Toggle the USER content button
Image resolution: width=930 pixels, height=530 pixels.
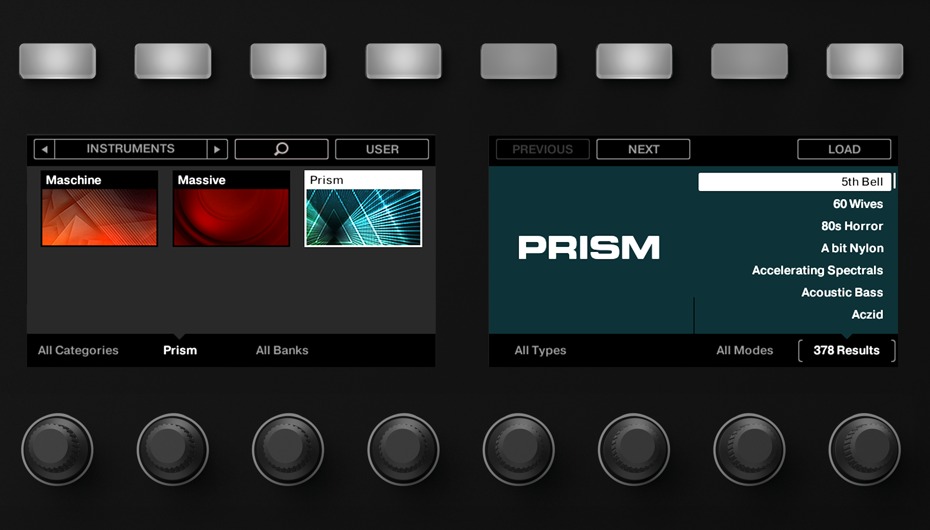click(382, 149)
